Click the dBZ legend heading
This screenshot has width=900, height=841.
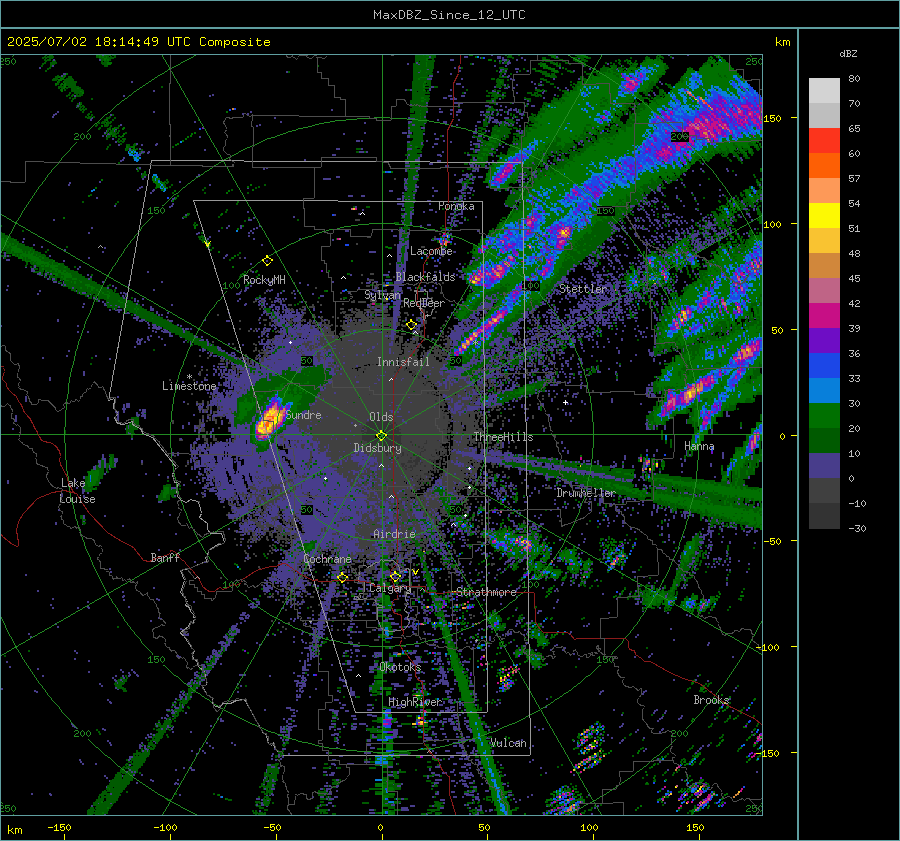point(848,53)
